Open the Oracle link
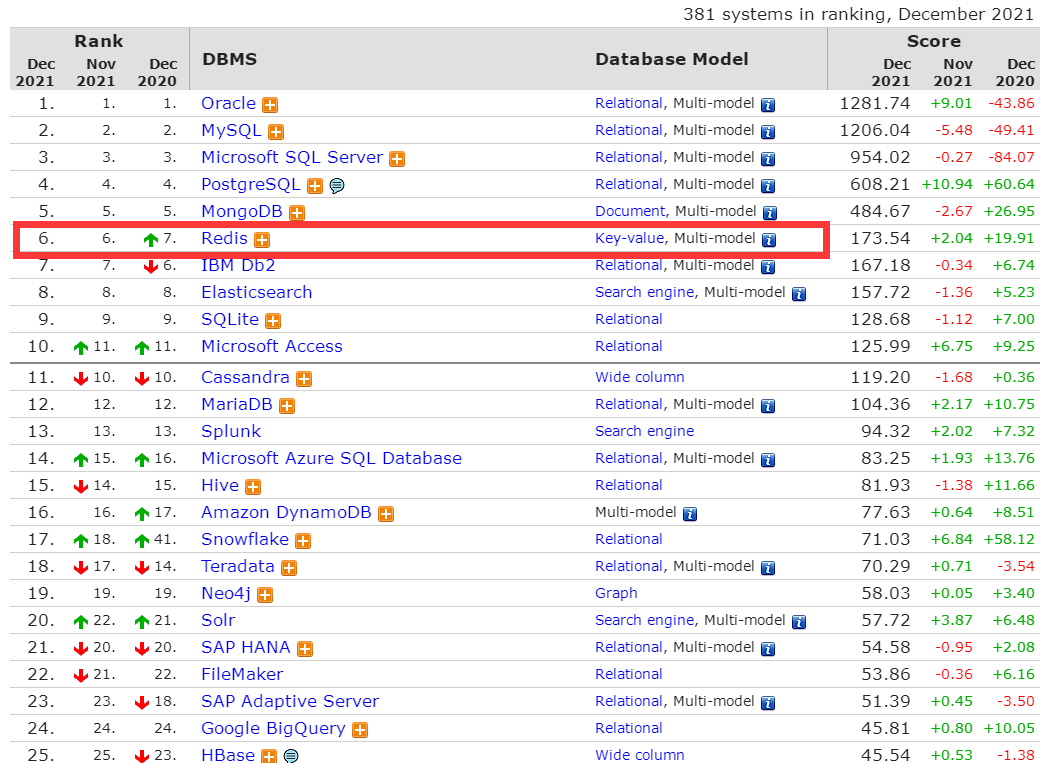This screenshot has width=1054, height=763. pyautogui.click(x=229, y=104)
